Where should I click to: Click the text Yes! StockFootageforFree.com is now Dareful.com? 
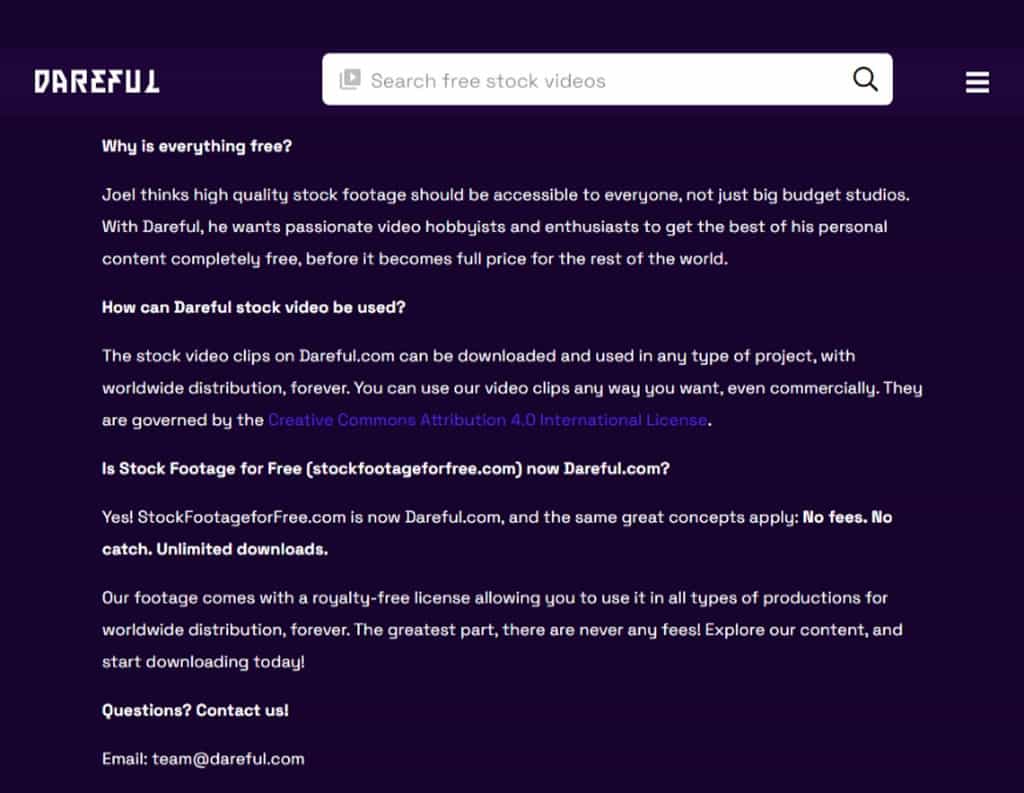click(302, 517)
